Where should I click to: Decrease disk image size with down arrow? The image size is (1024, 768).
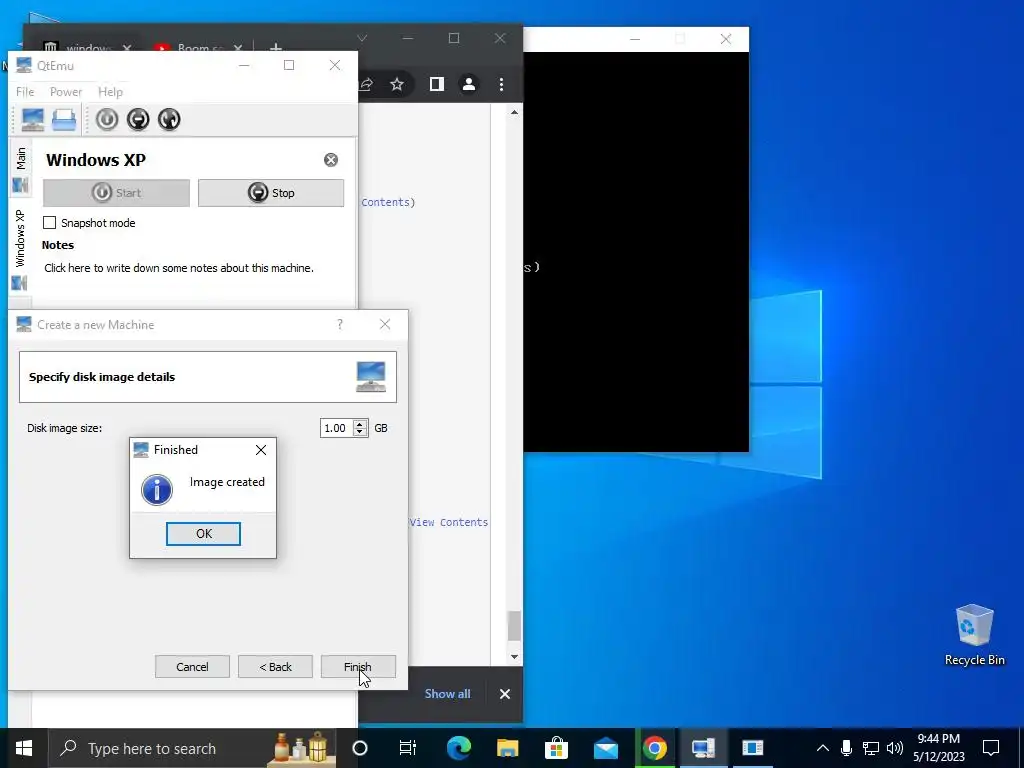[x=360, y=432]
